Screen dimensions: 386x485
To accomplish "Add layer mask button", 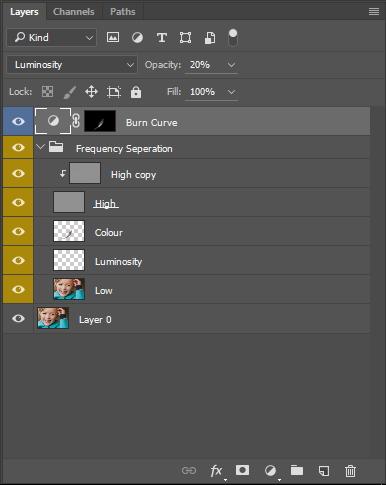I will point(242,470).
